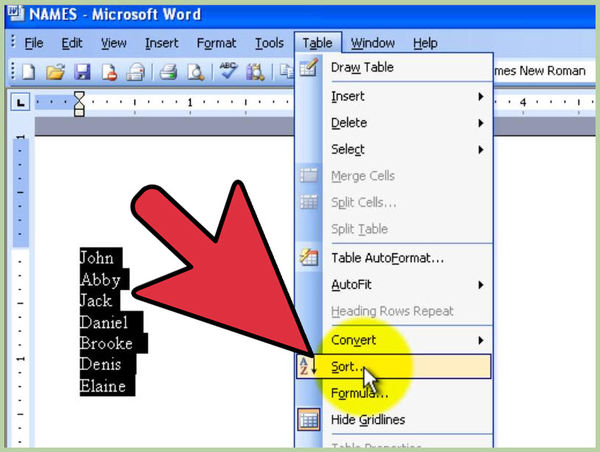Open the Help menu

pyautogui.click(x=425, y=43)
